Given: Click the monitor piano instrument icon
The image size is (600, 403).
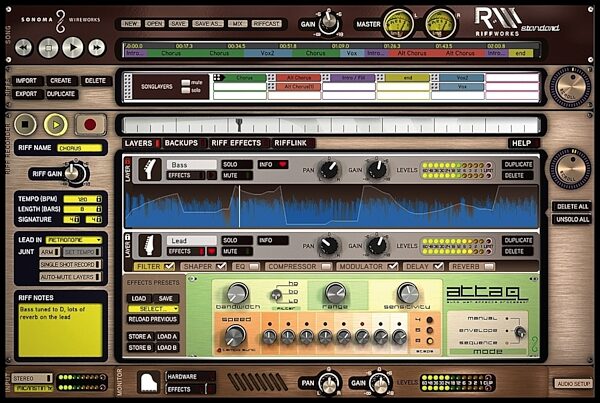Looking at the screenshot, I should point(148,382).
